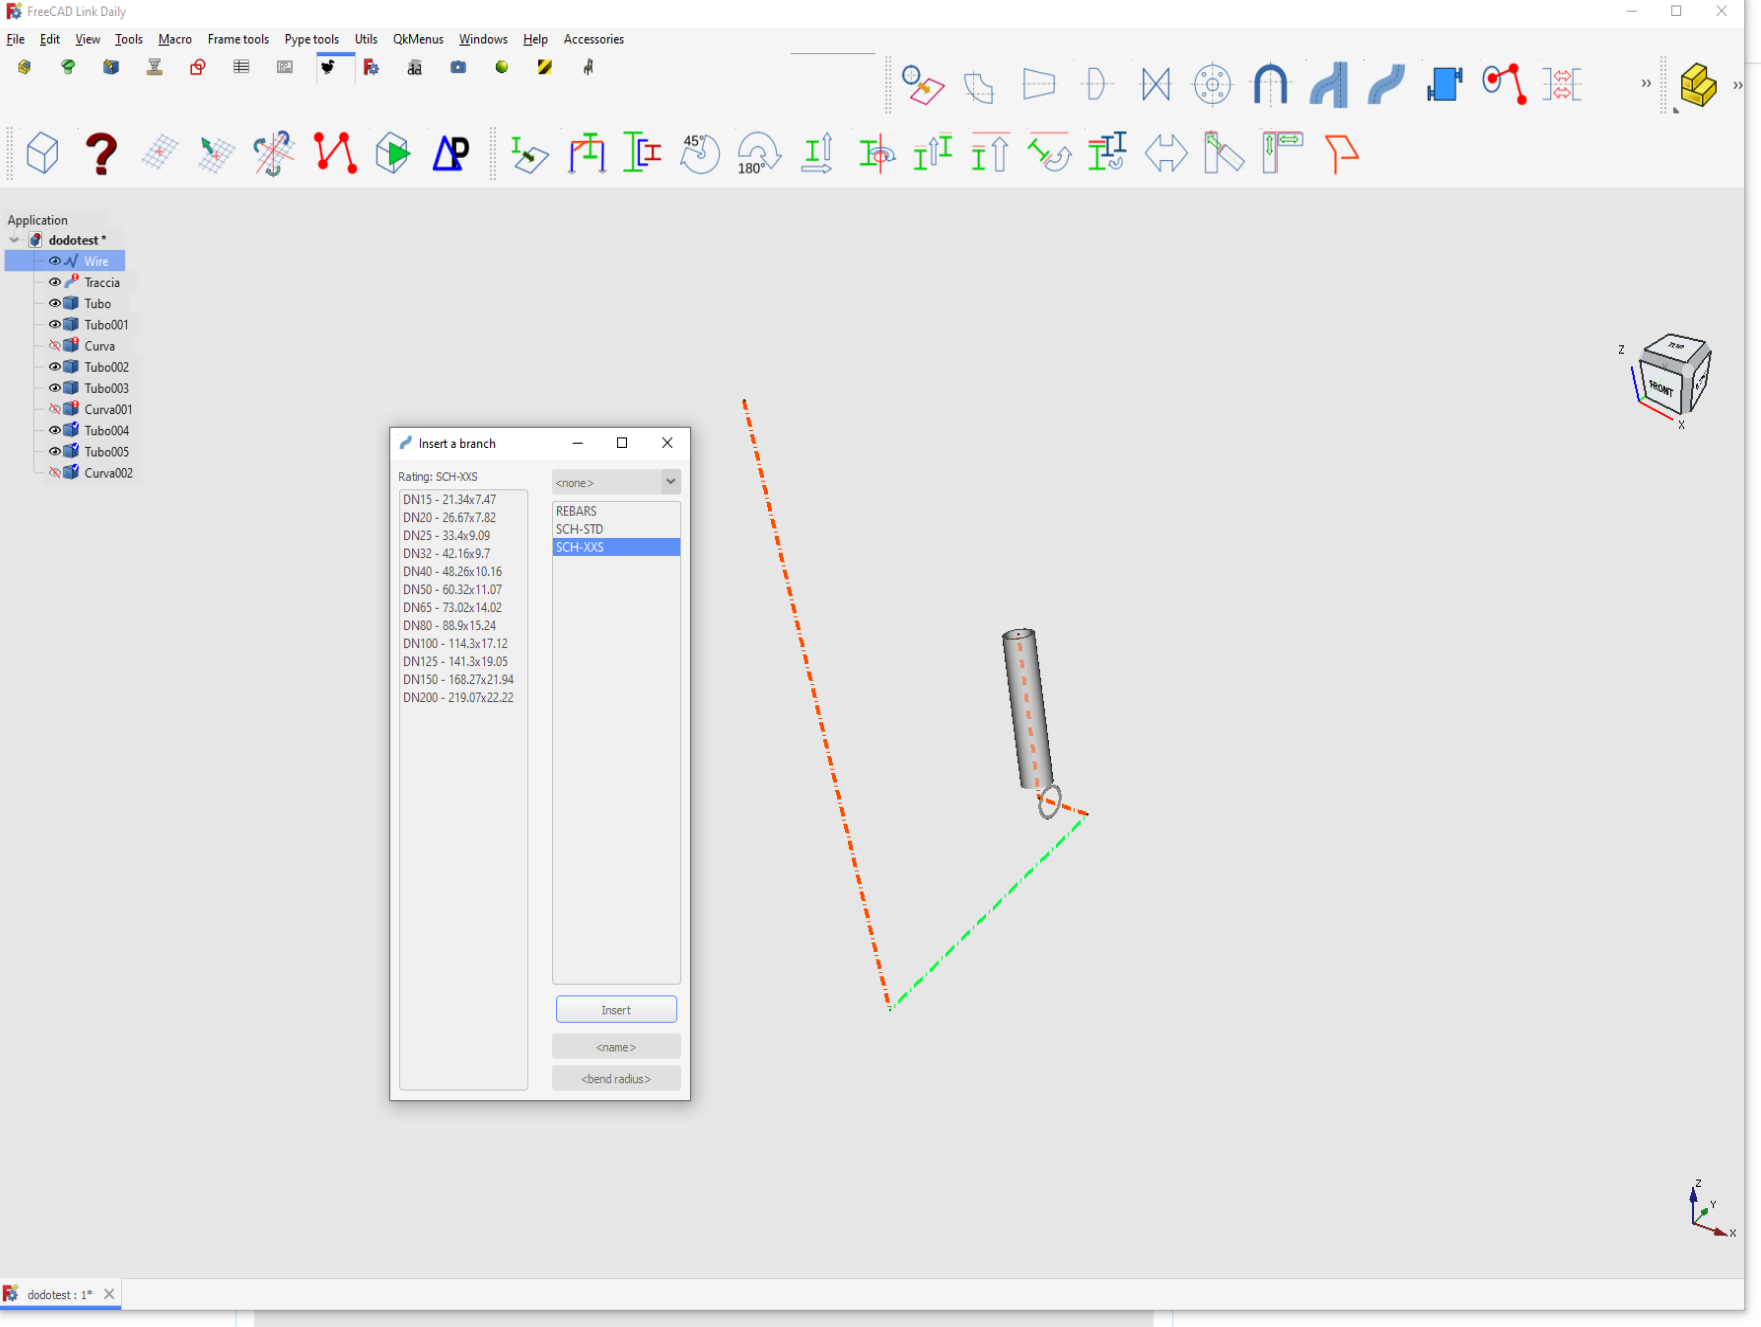Toggle Tubo001 visibility eye

click(x=55, y=324)
